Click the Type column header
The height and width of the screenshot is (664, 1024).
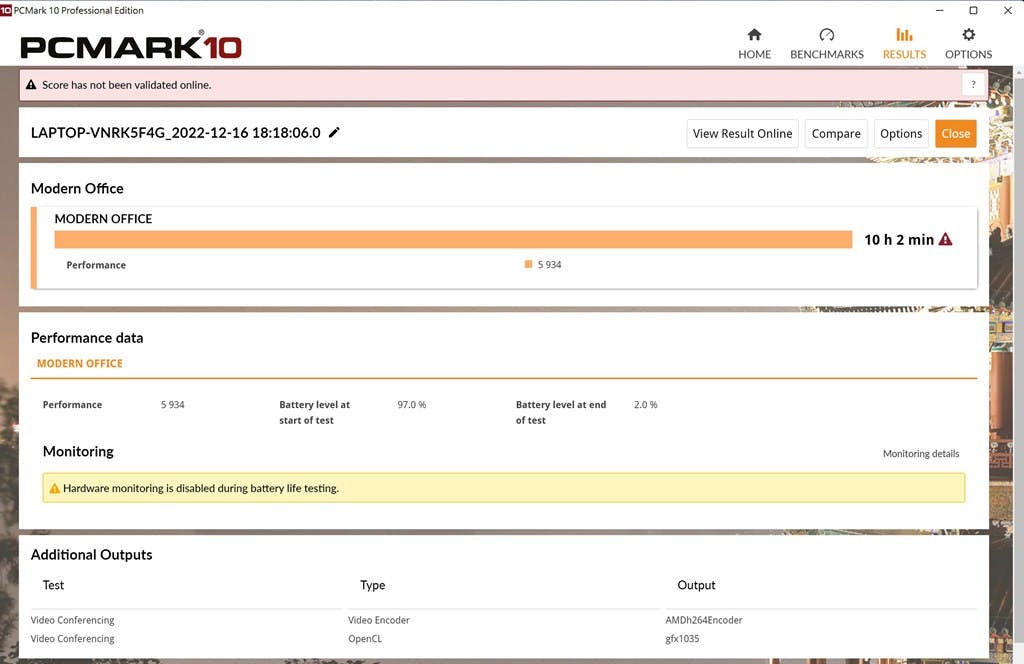(x=372, y=585)
